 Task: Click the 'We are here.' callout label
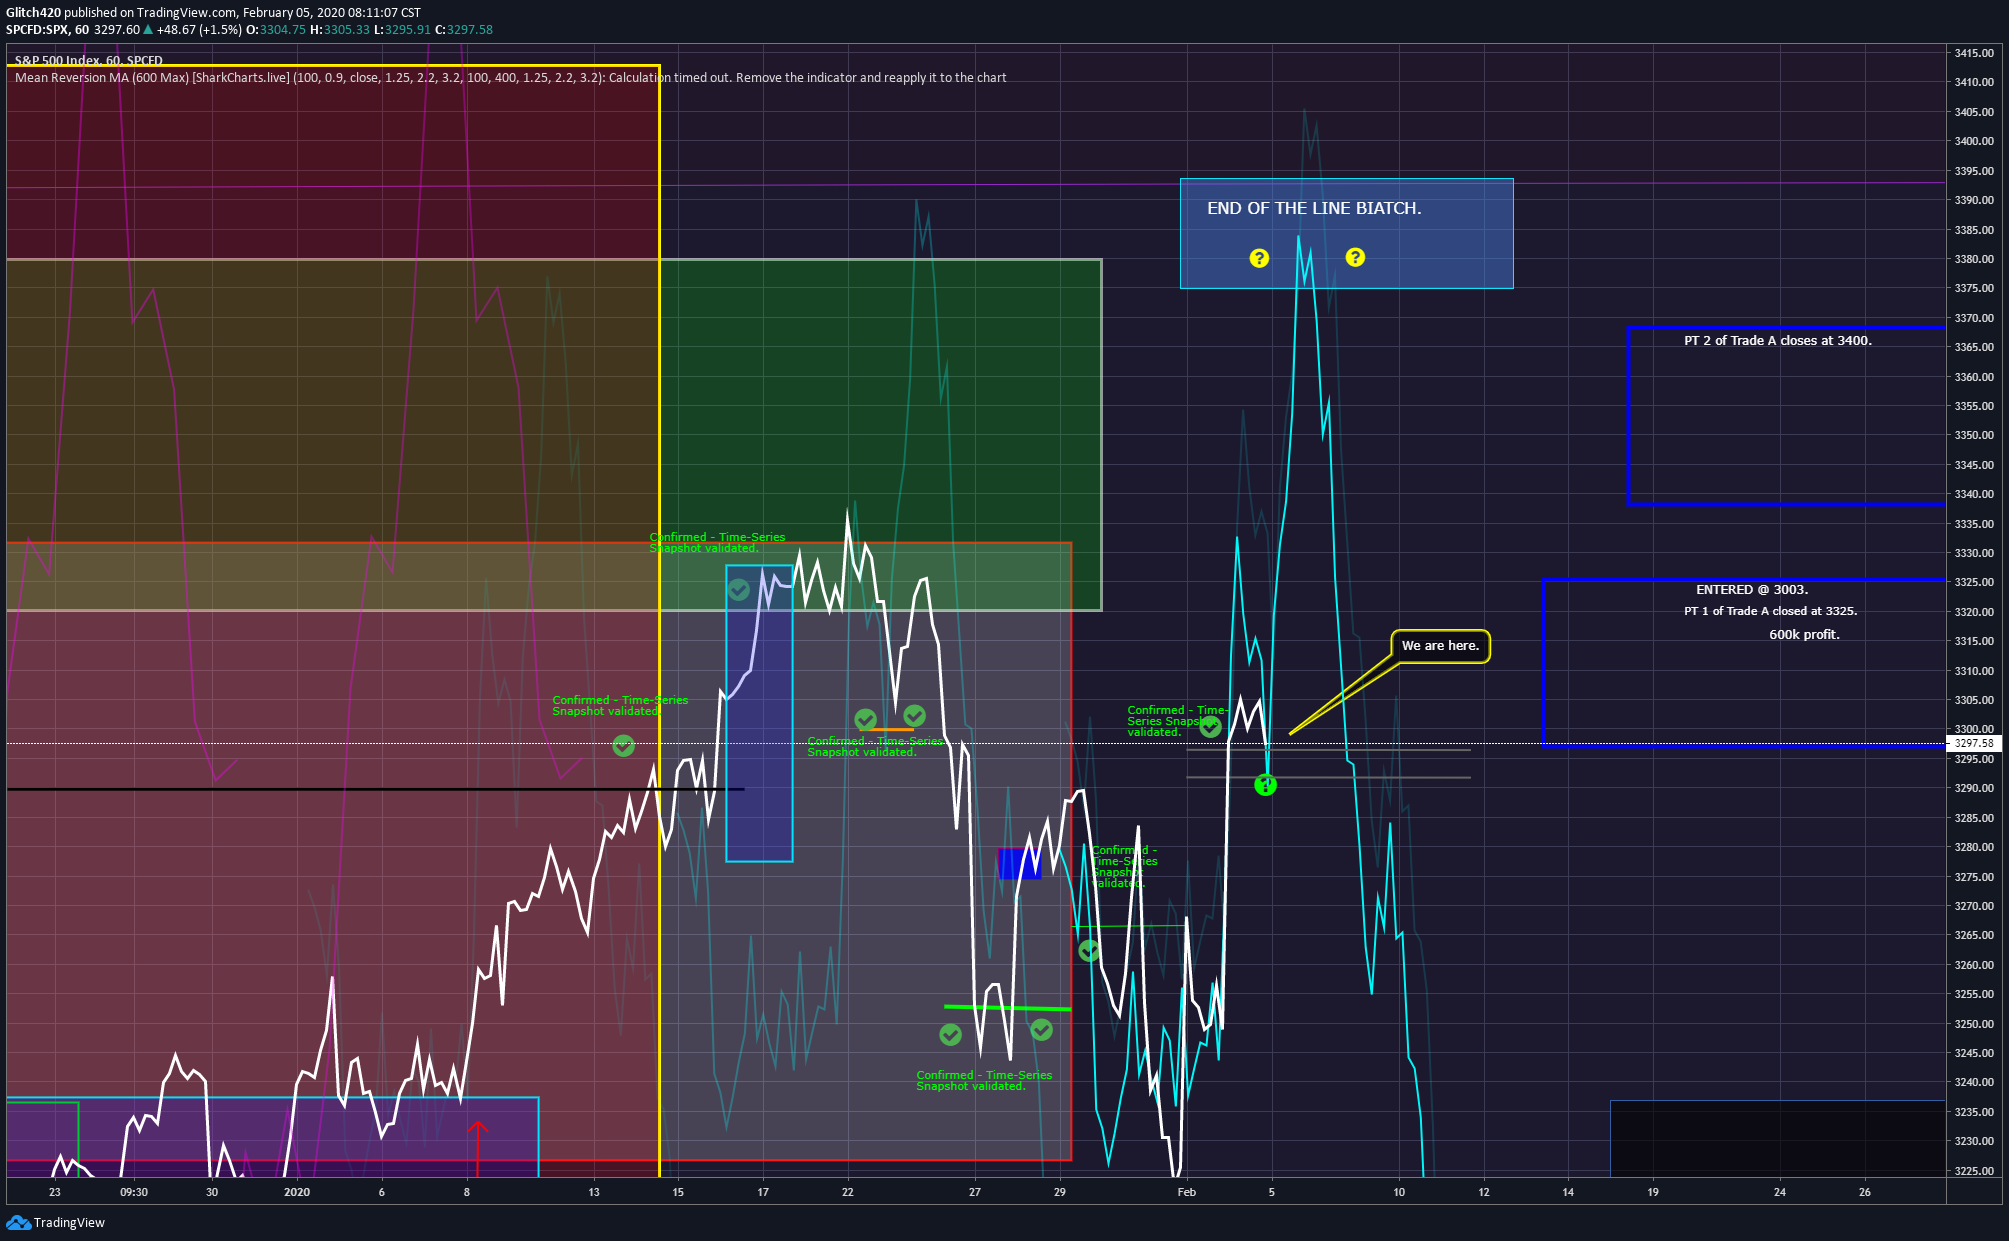pos(1440,646)
